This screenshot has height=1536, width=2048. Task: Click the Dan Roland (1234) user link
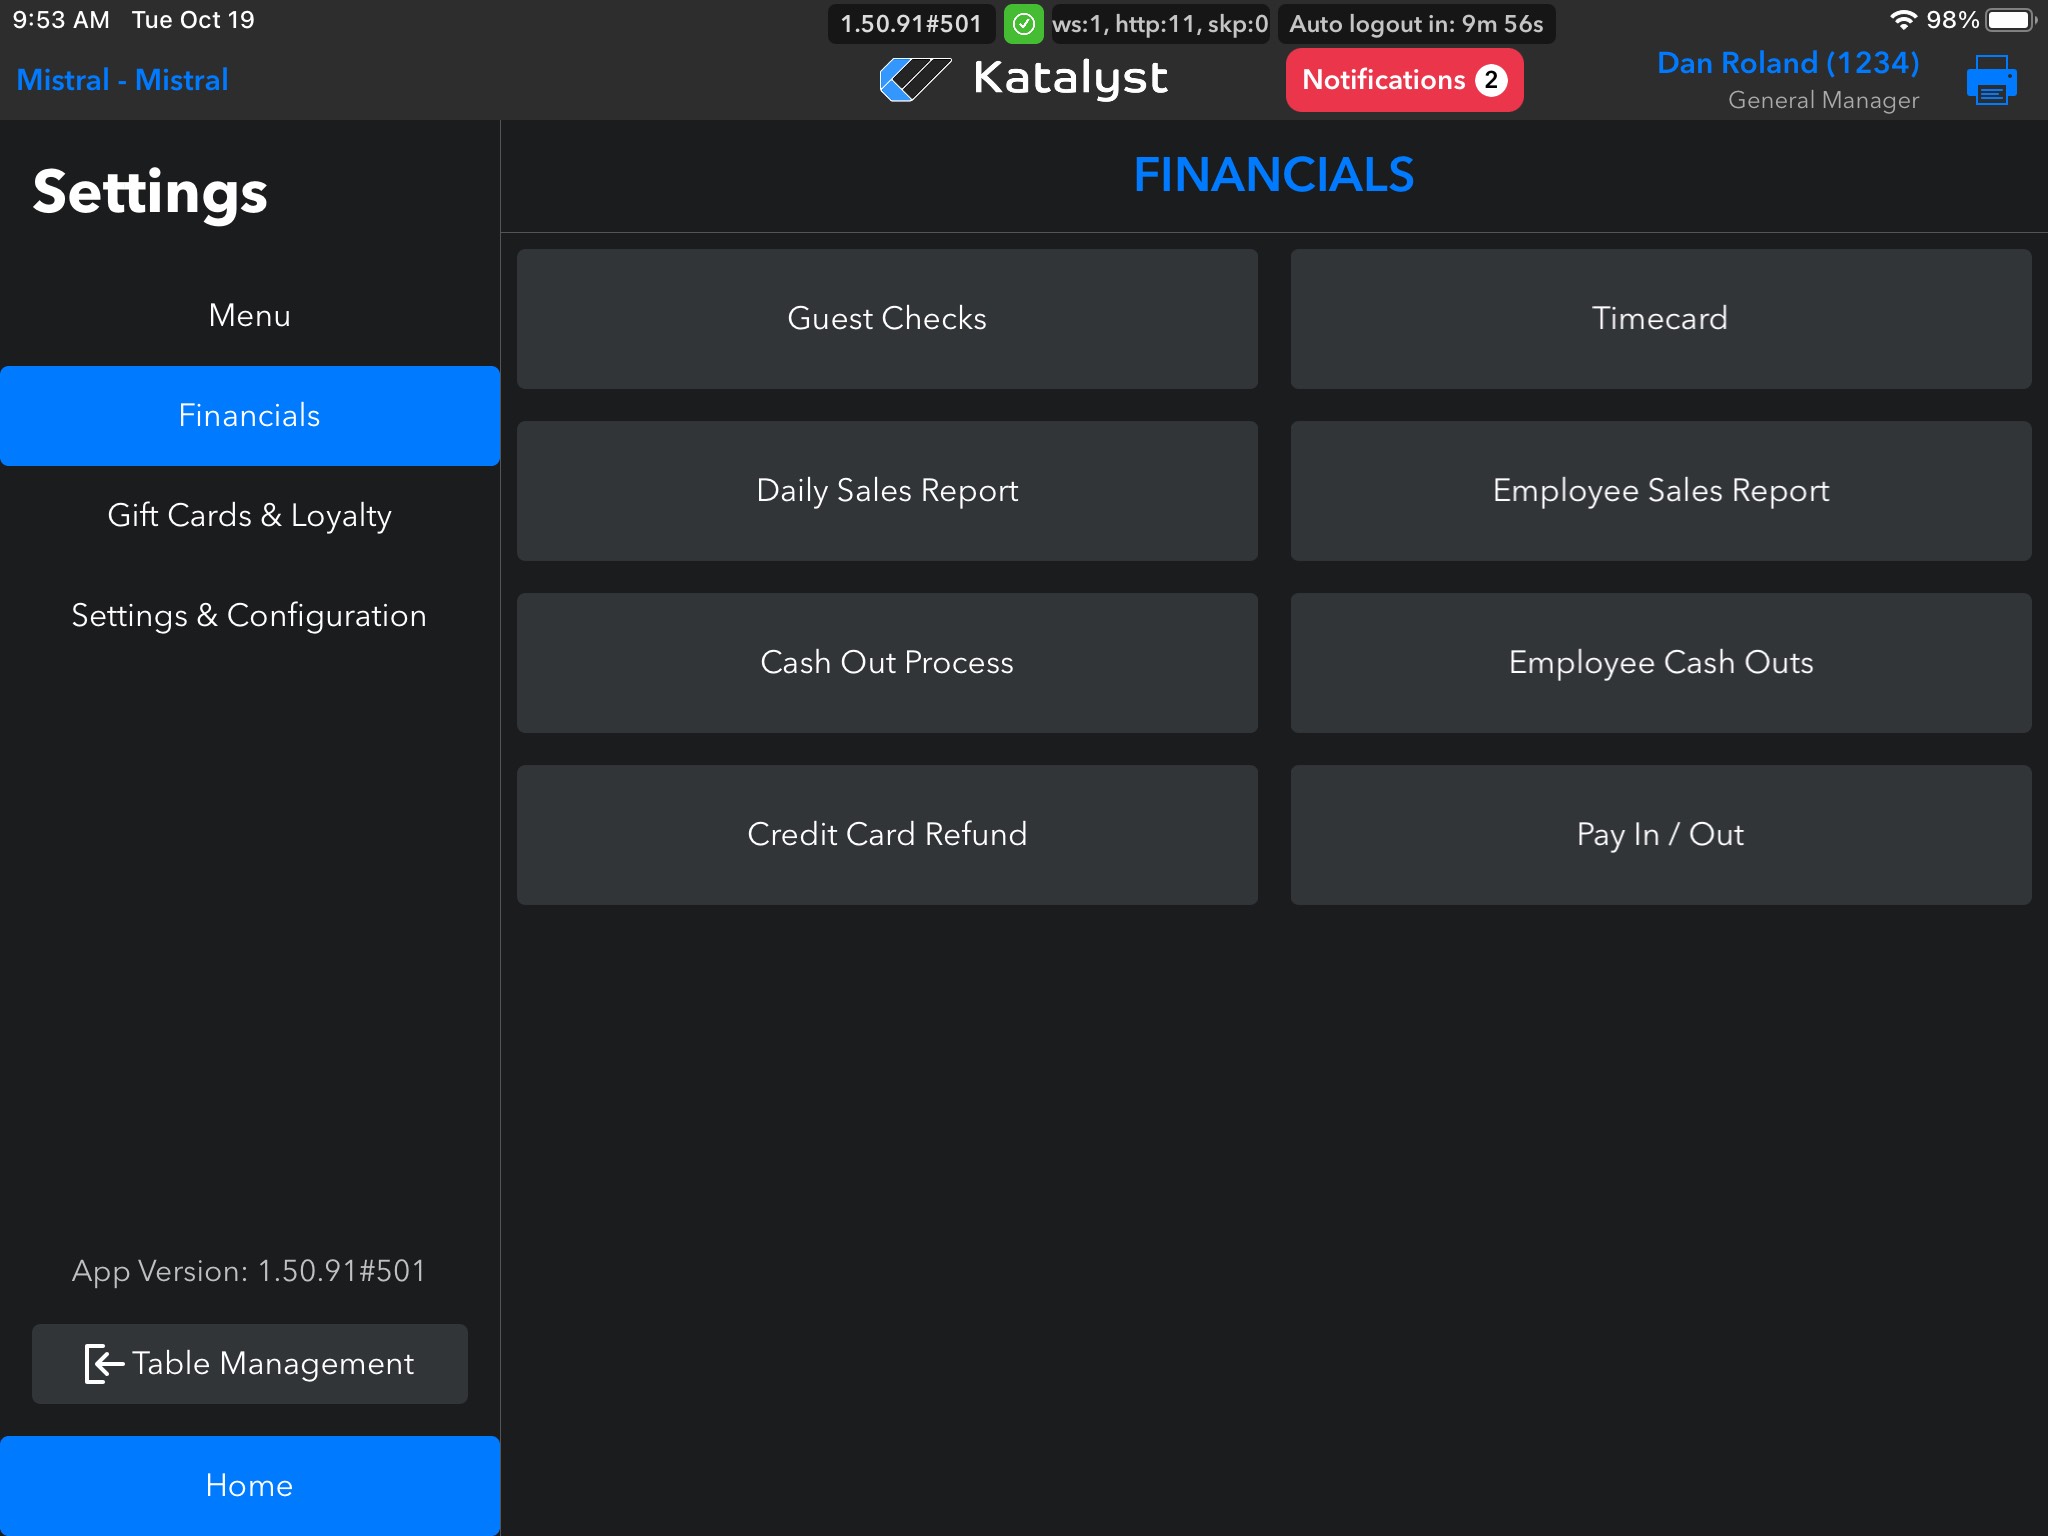click(1787, 63)
